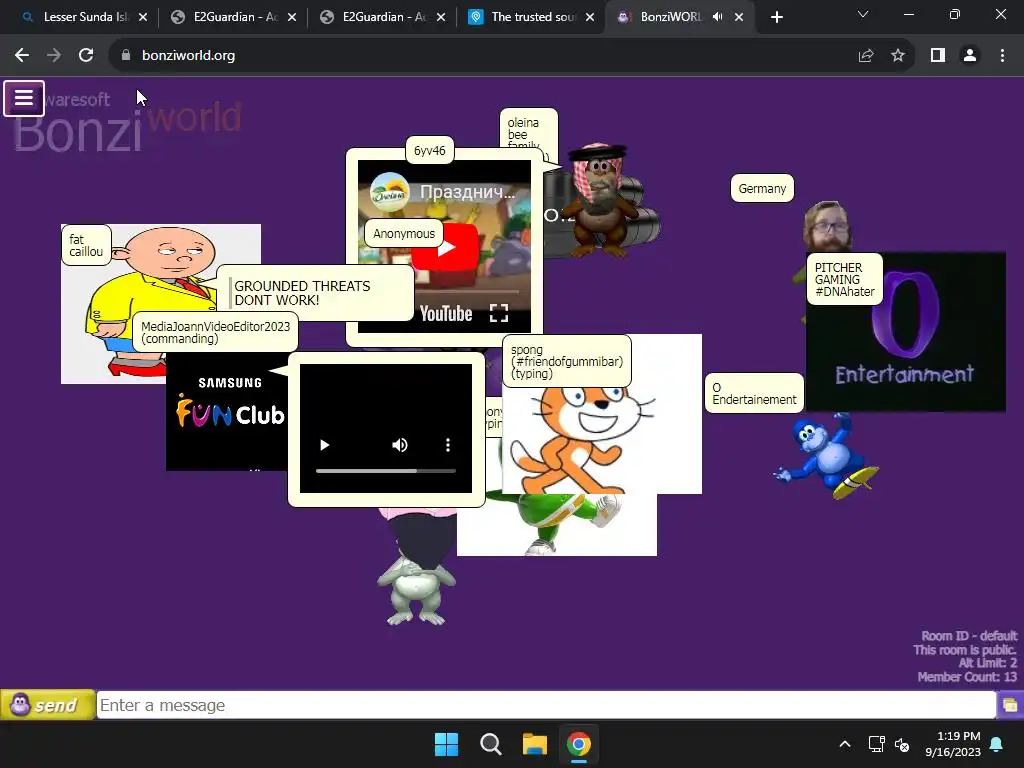Image resolution: width=1024 pixels, height=768 pixels.
Task: Select the grey Bonzi character at bottom
Action: click(416, 591)
